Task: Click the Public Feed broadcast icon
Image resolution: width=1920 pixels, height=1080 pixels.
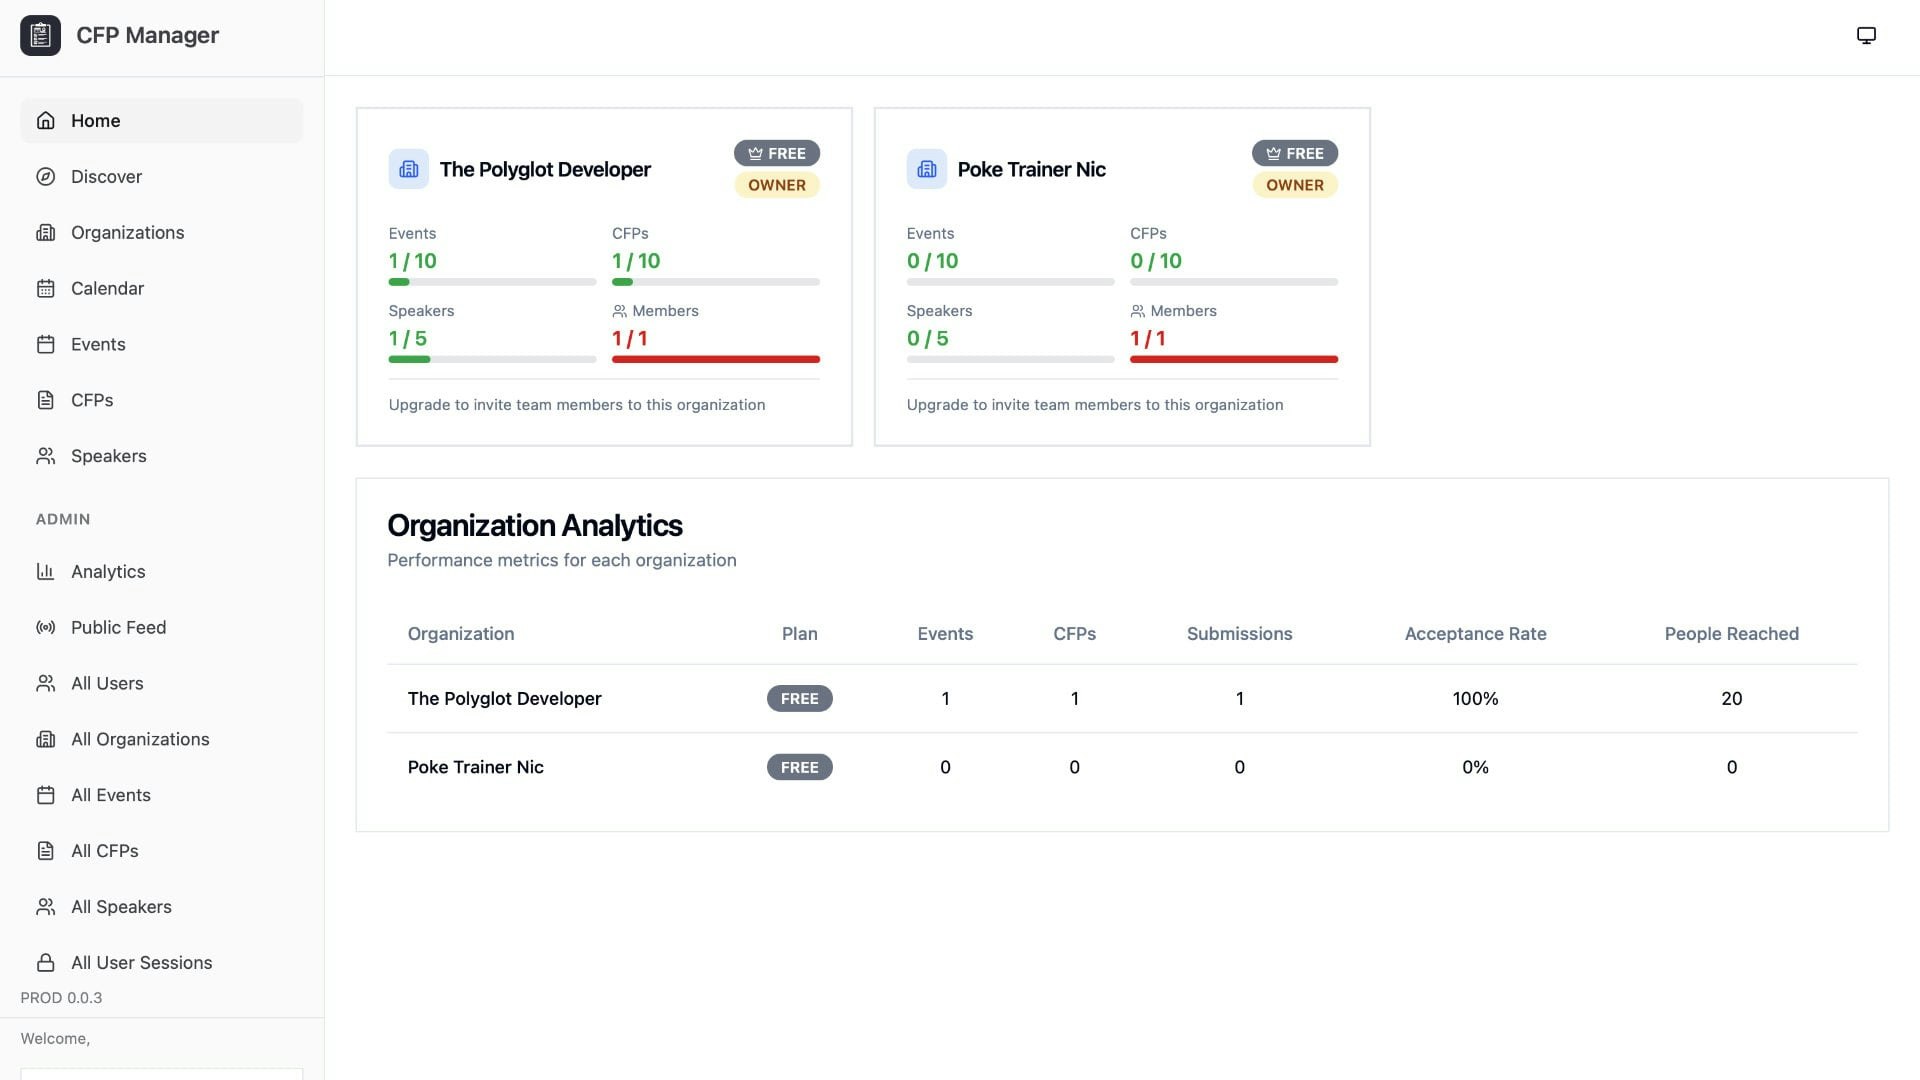Action: point(45,627)
